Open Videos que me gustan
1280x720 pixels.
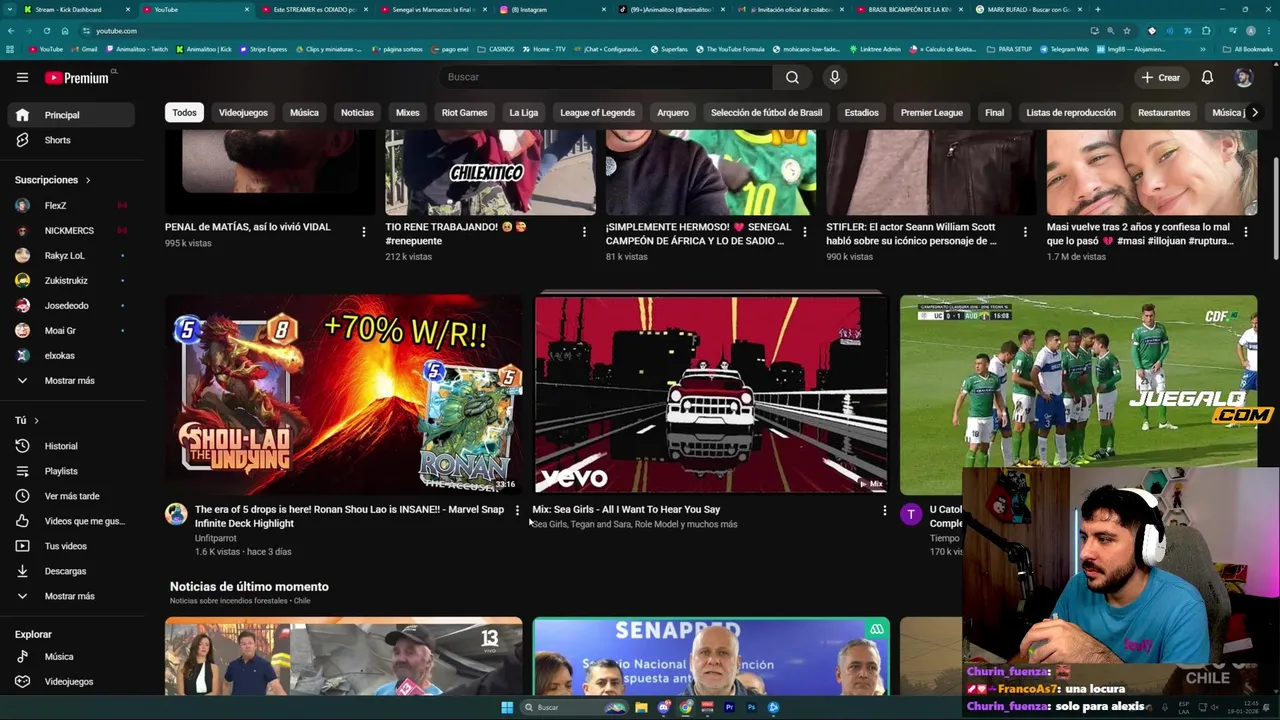(x=71, y=521)
